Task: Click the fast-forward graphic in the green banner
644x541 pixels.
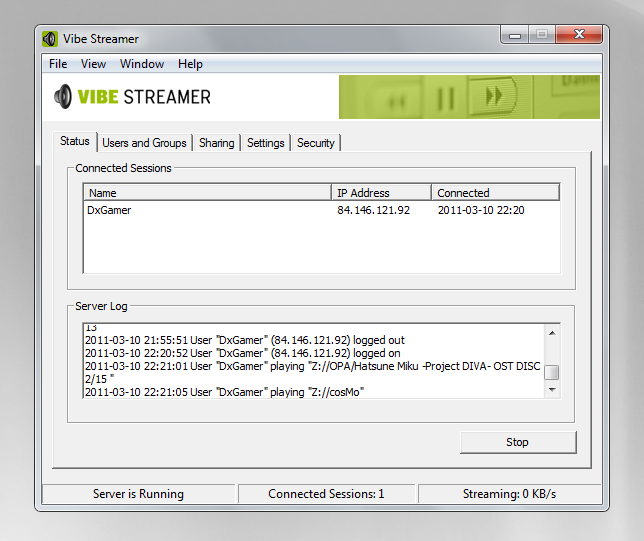Action: coord(493,97)
